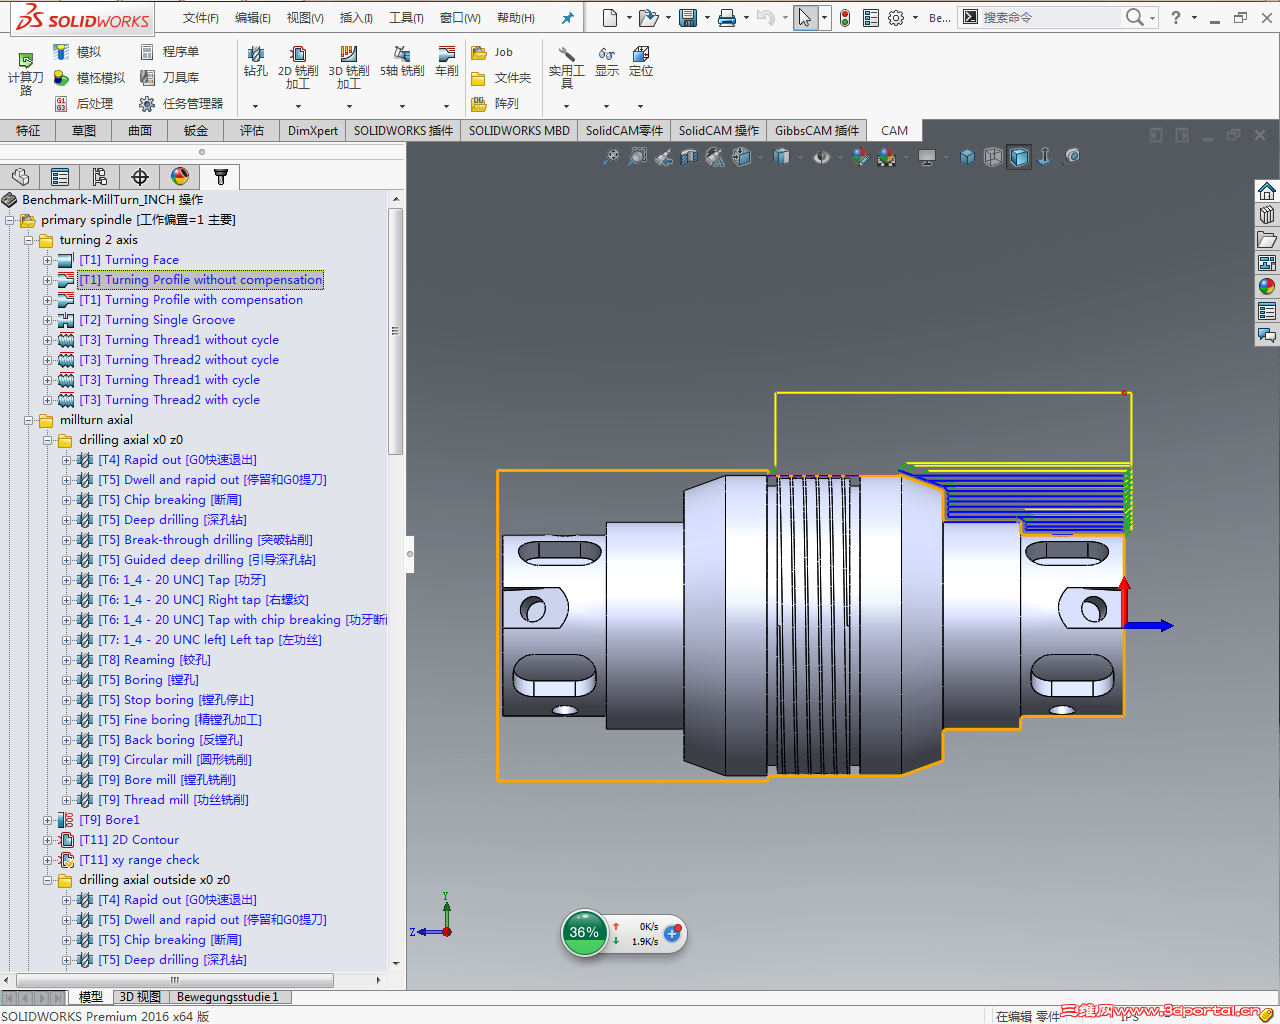
Task: Switch to the 草图 sketch tab
Action: [x=84, y=130]
